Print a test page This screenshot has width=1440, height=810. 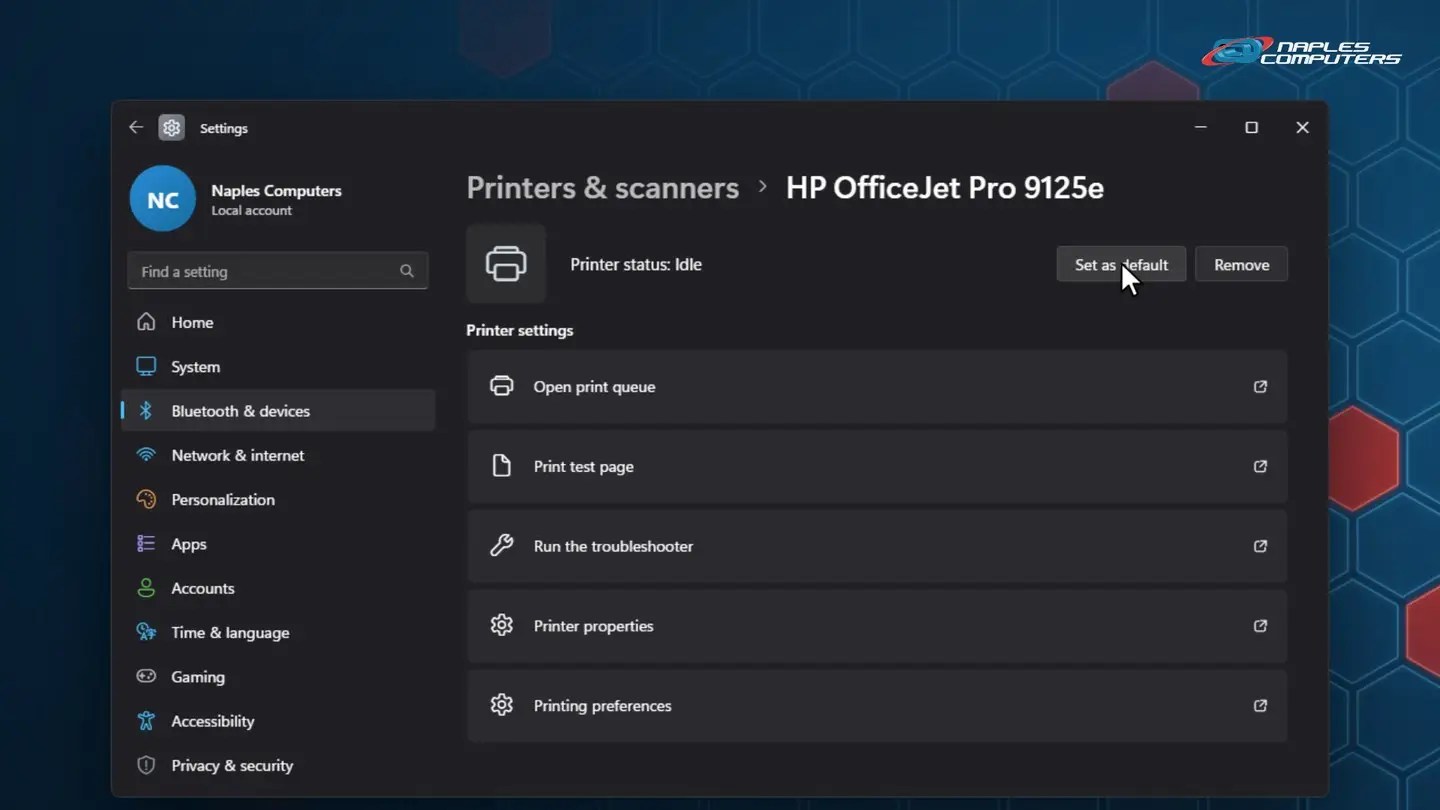click(877, 466)
